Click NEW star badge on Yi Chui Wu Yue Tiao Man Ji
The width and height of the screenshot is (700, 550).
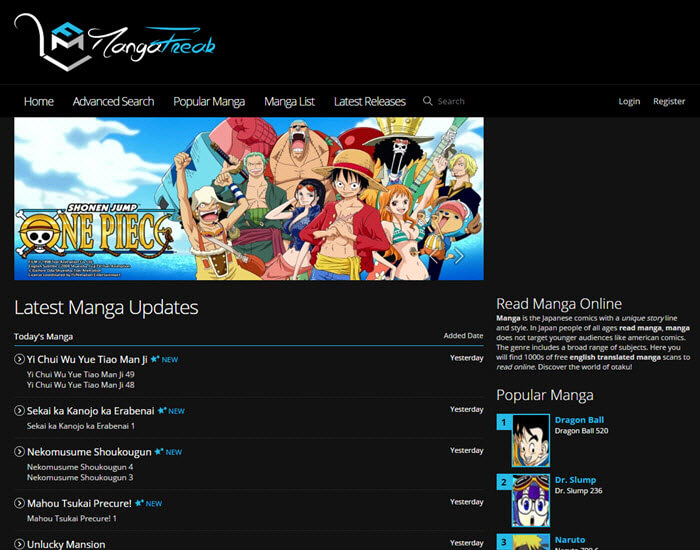tap(164, 359)
